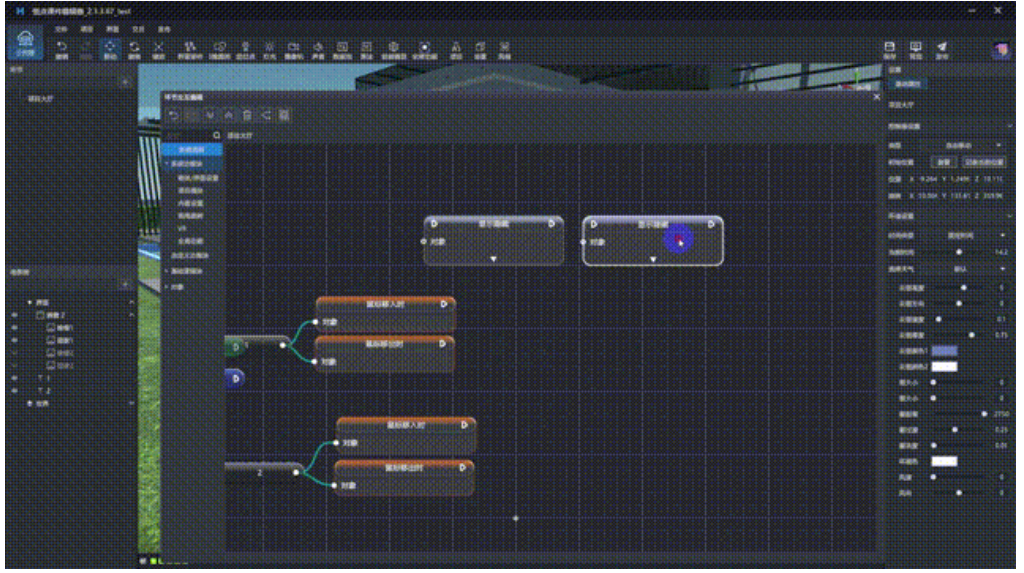The width and height of the screenshot is (1024, 573).
Task: Click the share icon in node editor toolbar
Action: (266, 115)
